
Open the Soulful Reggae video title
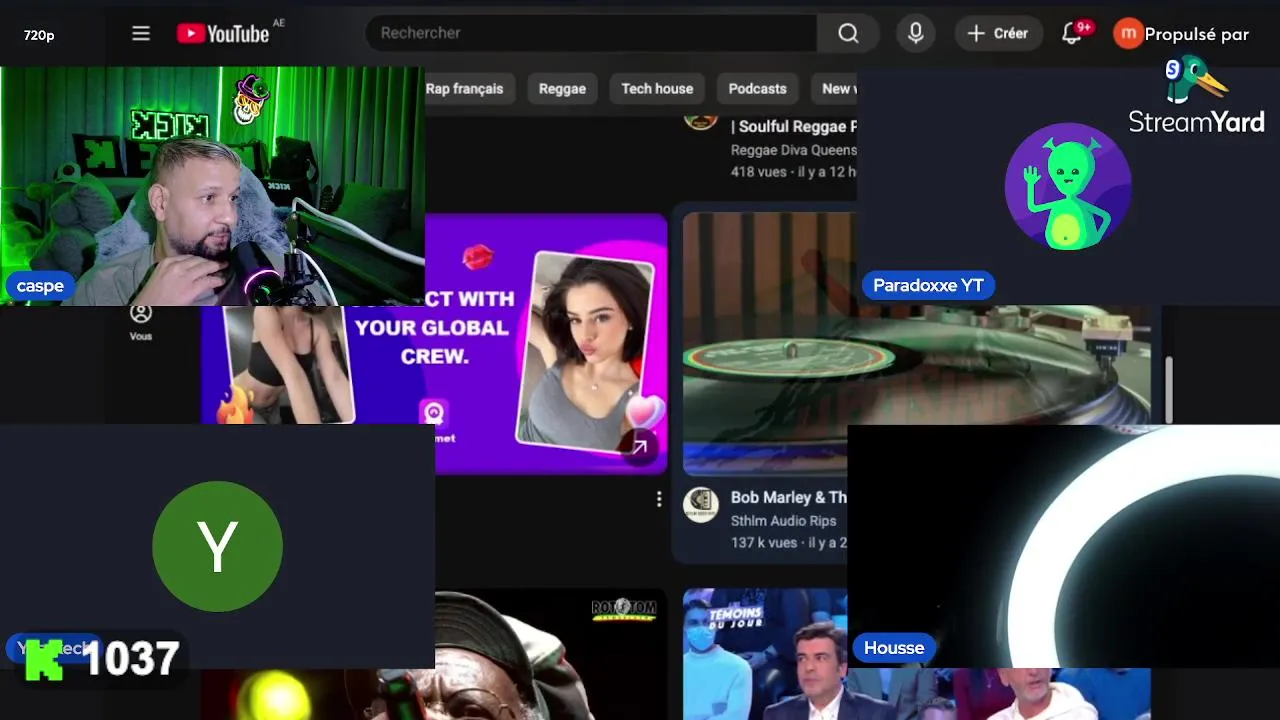pos(794,127)
